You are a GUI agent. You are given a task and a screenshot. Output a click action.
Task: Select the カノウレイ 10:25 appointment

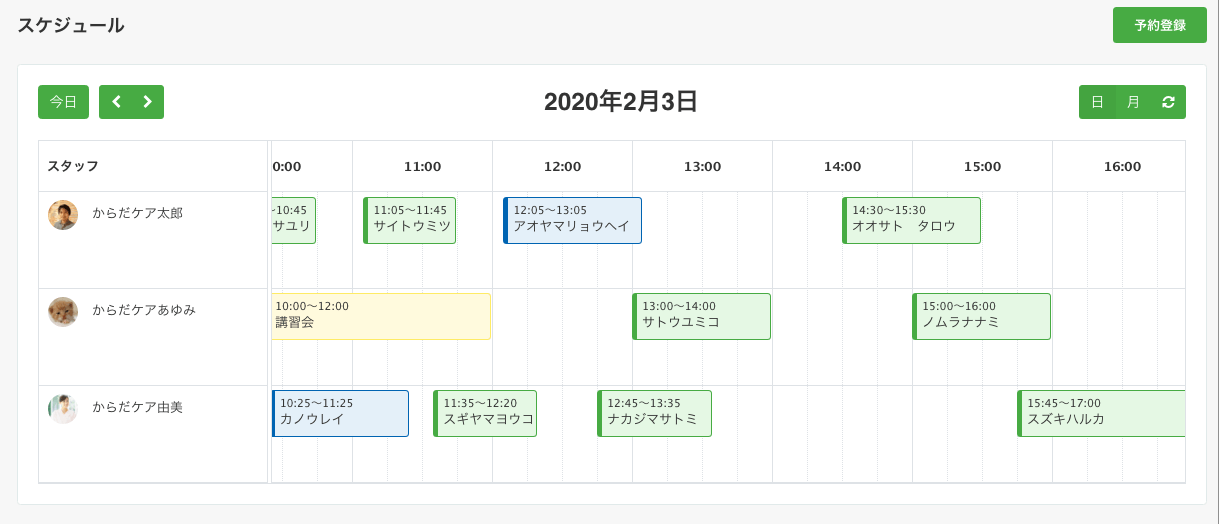click(340, 413)
